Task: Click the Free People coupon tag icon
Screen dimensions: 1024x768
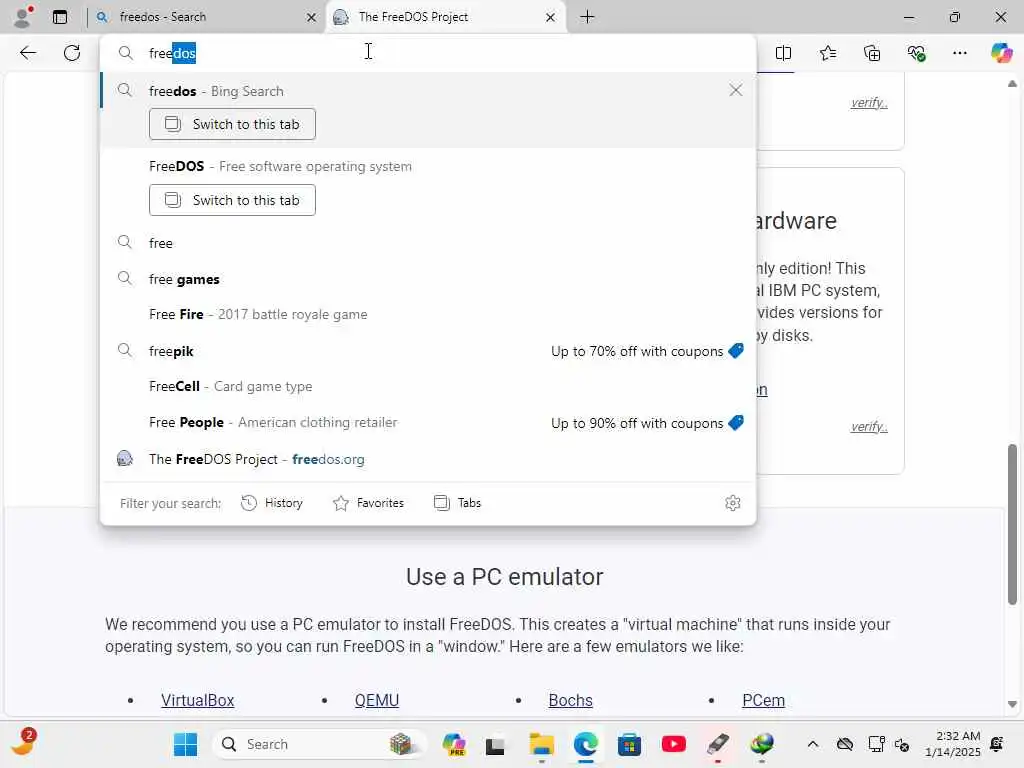Action: [x=736, y=423]
